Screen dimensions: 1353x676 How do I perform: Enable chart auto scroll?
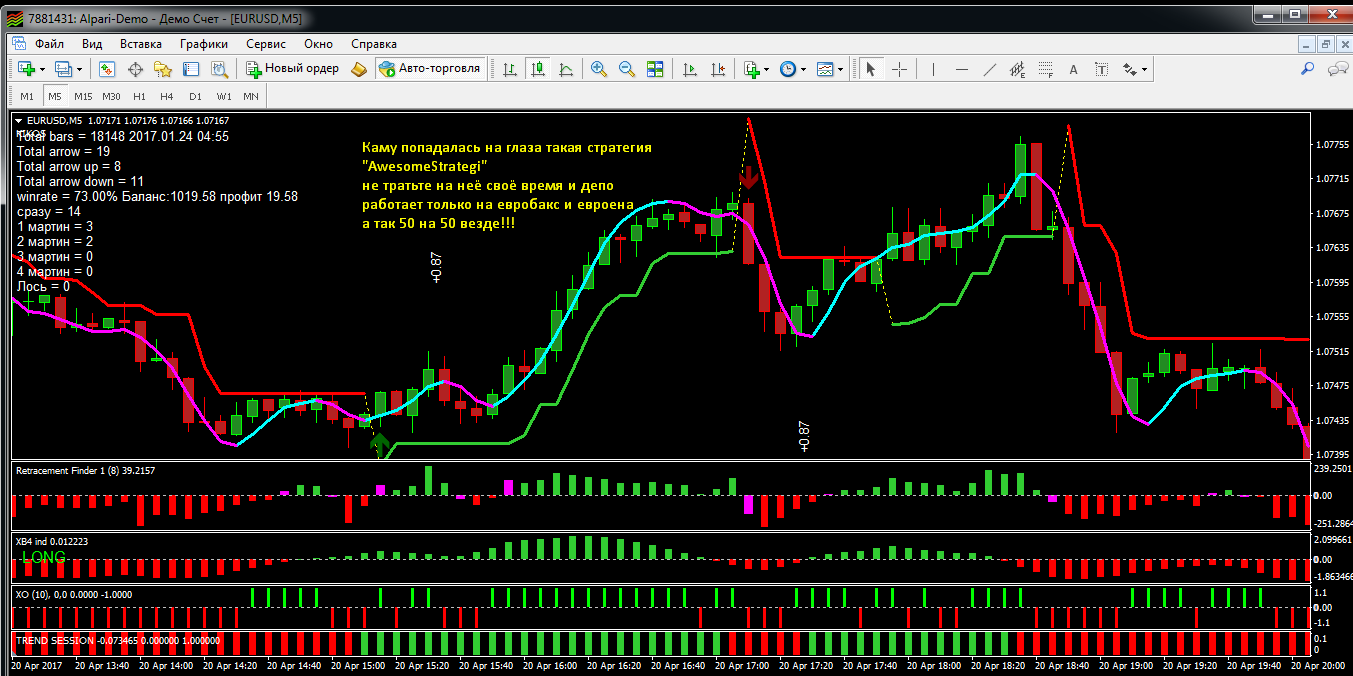coord(690,69)
